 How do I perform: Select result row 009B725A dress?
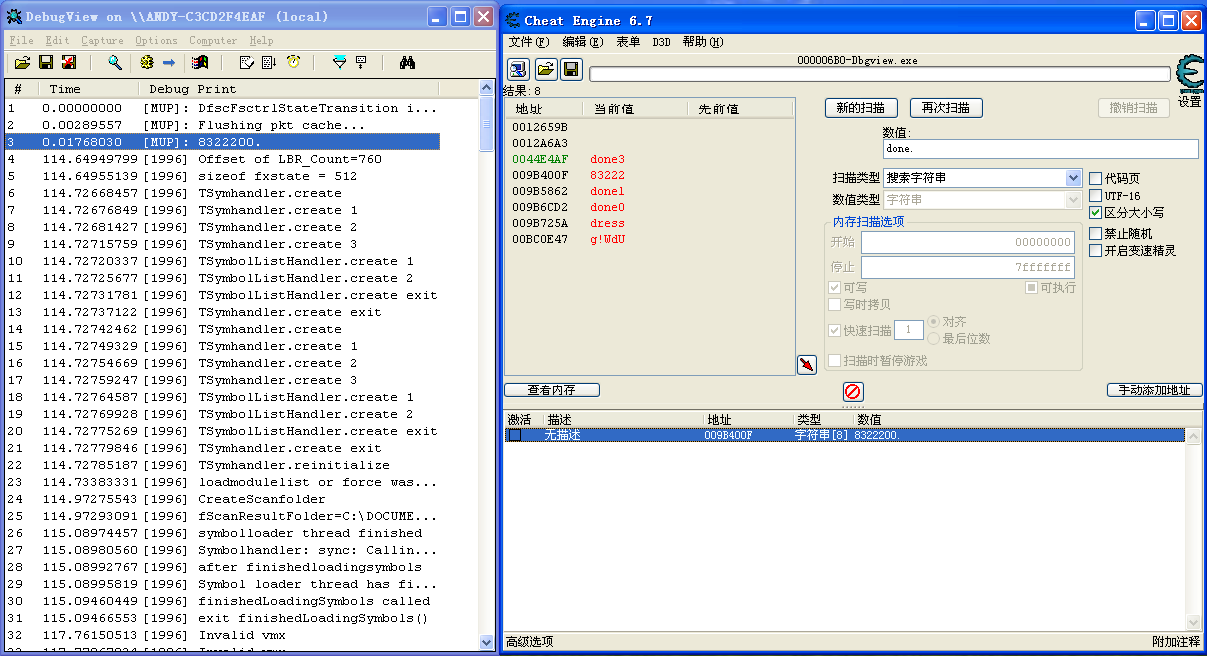pos(650,223)
